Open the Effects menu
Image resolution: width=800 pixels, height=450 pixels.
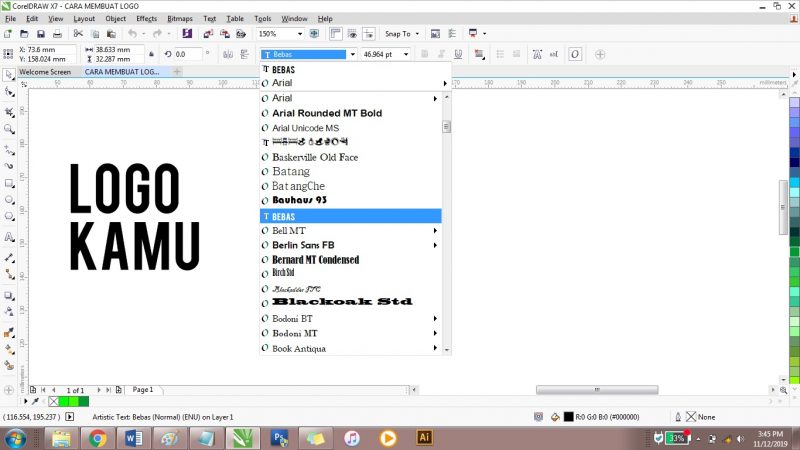[146, 19]
